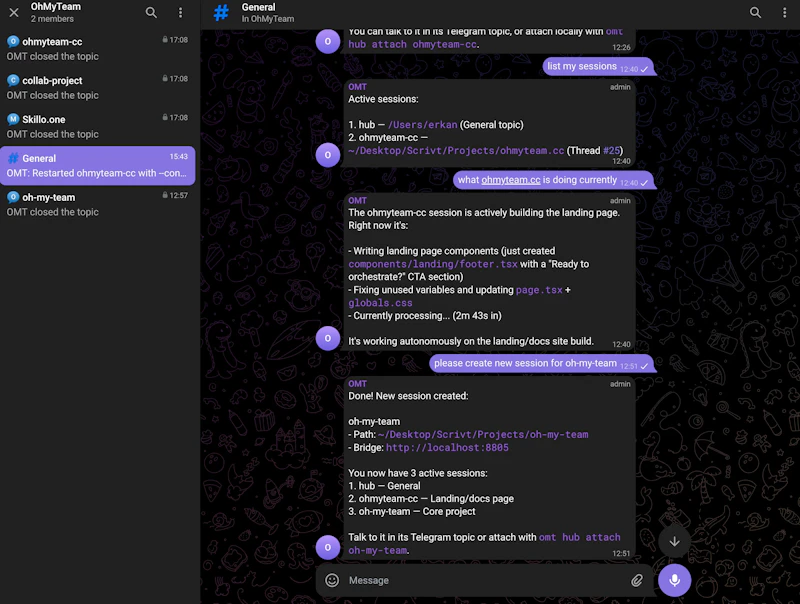The width and height of the screenshot is (800, 604).
Task: Focus the Message input field
Action: (485, 580)
